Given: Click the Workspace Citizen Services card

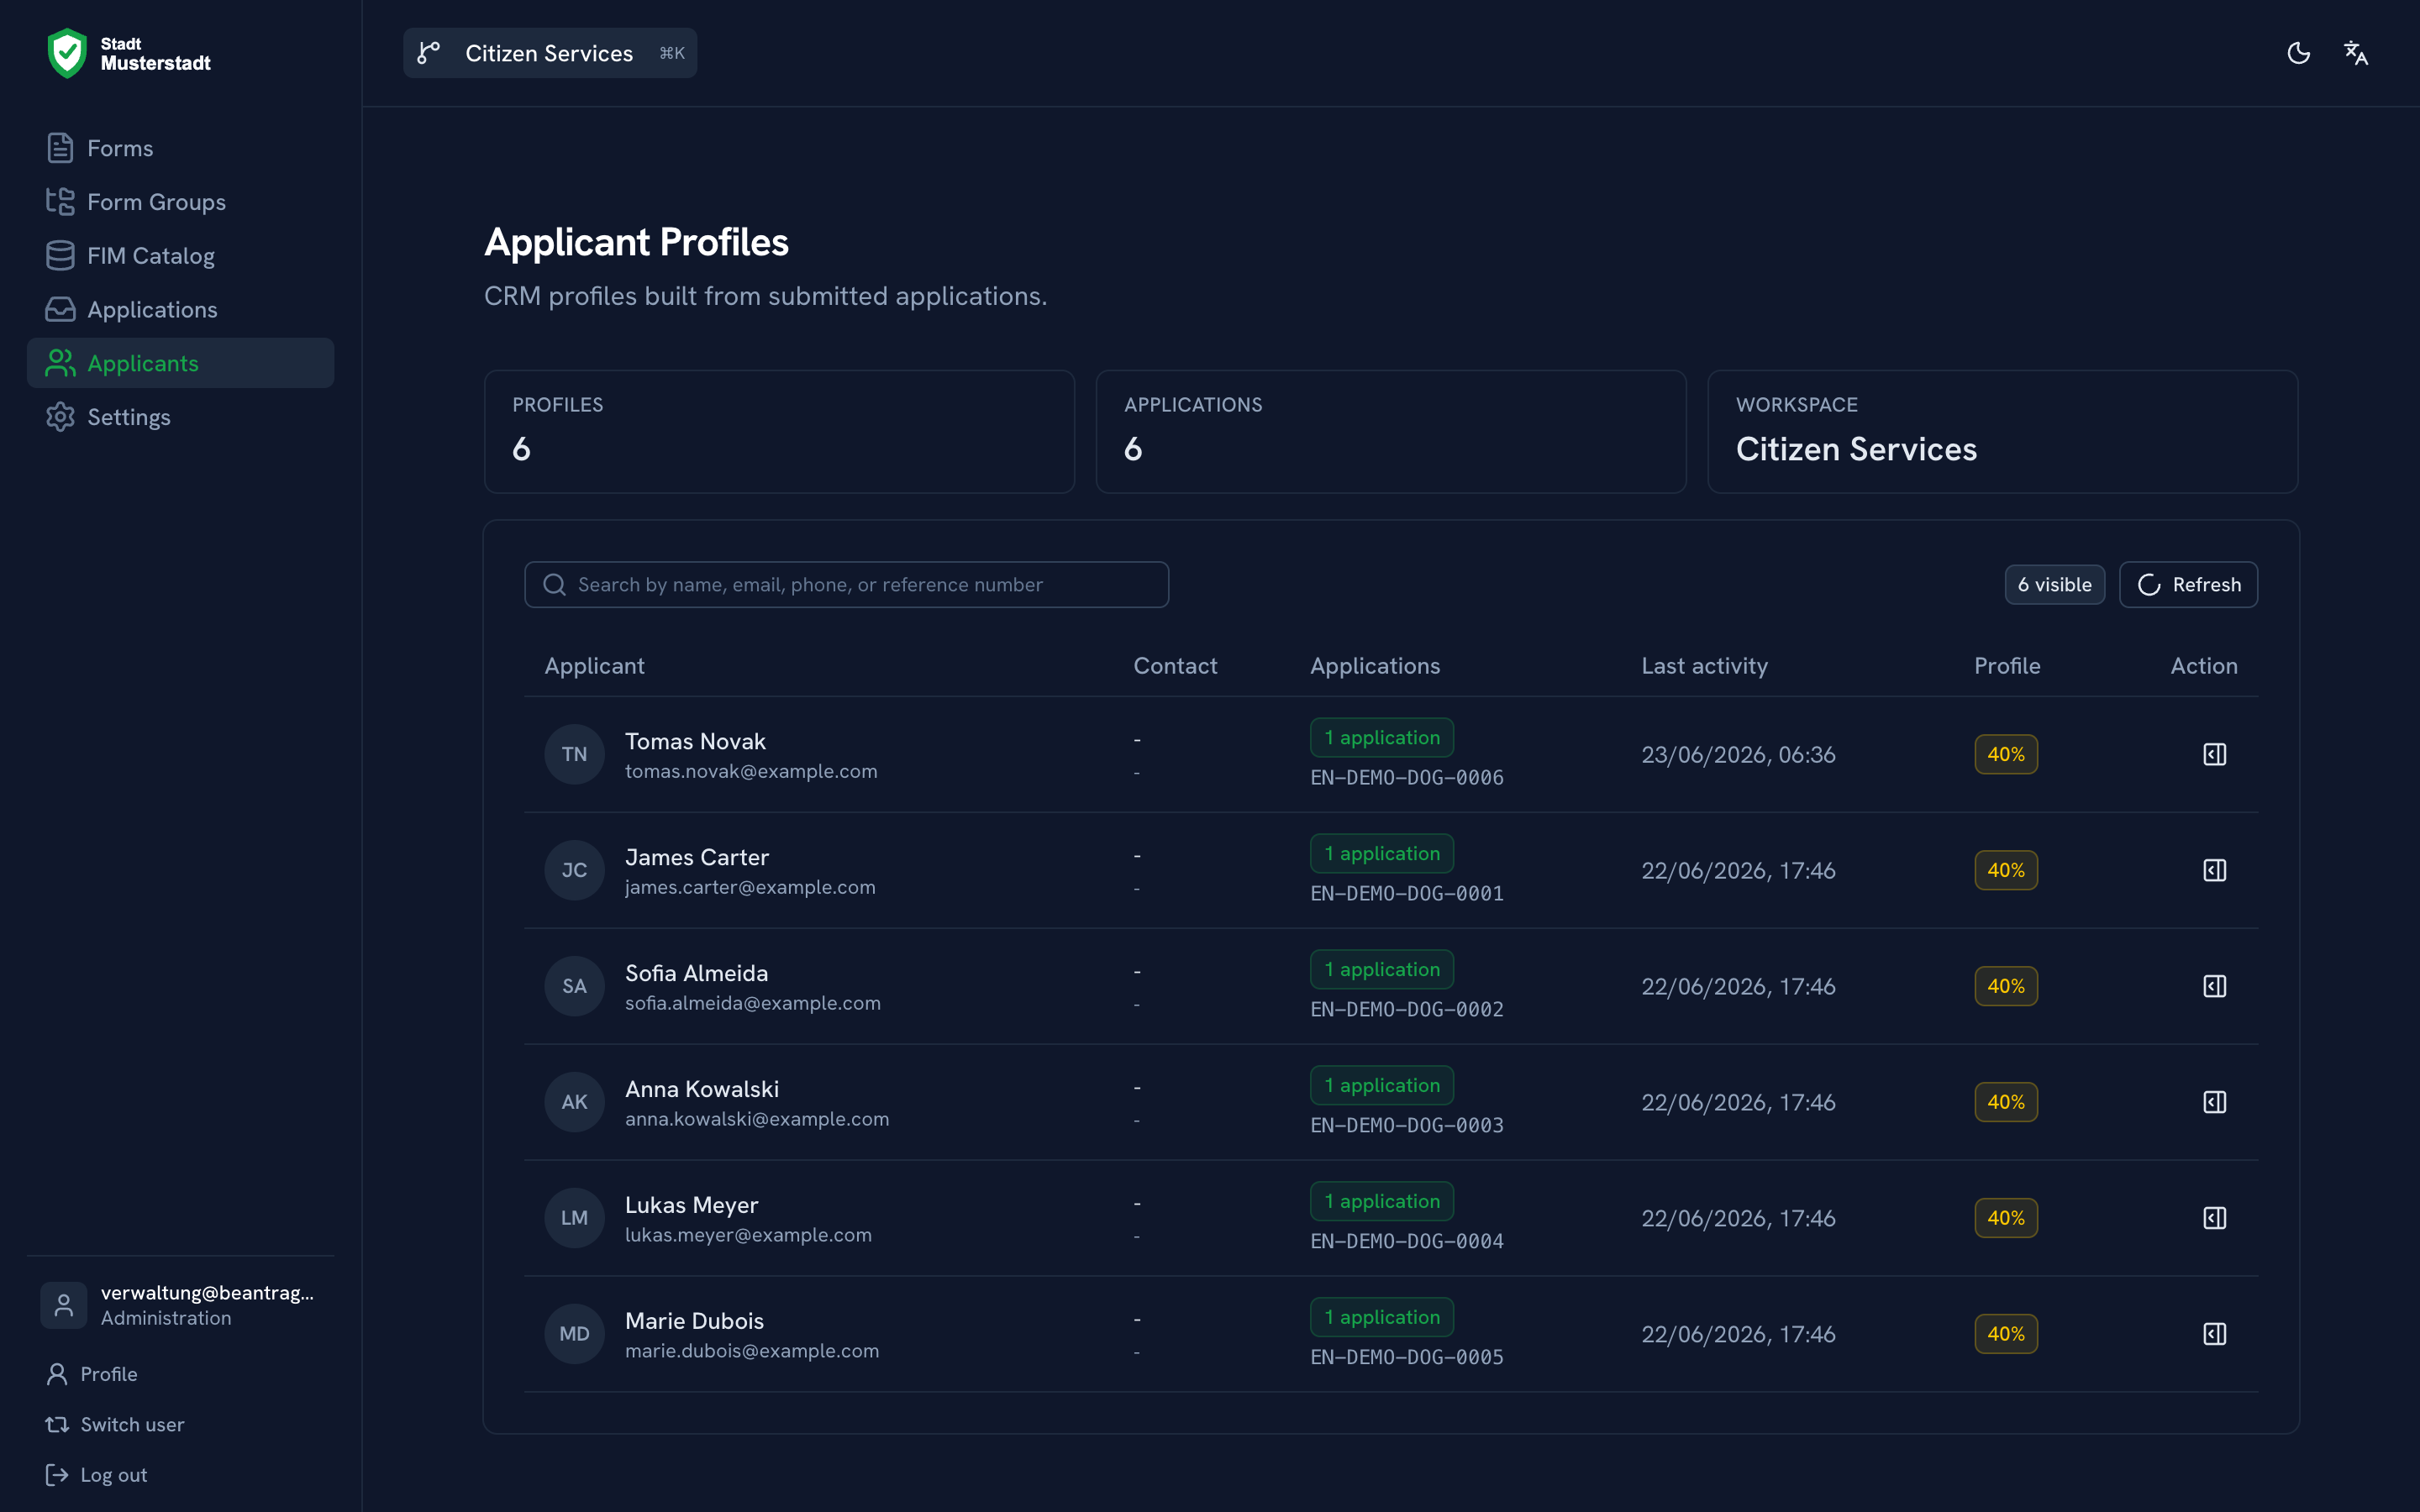Looking at the screenshot, I should tap(2002, 432).
